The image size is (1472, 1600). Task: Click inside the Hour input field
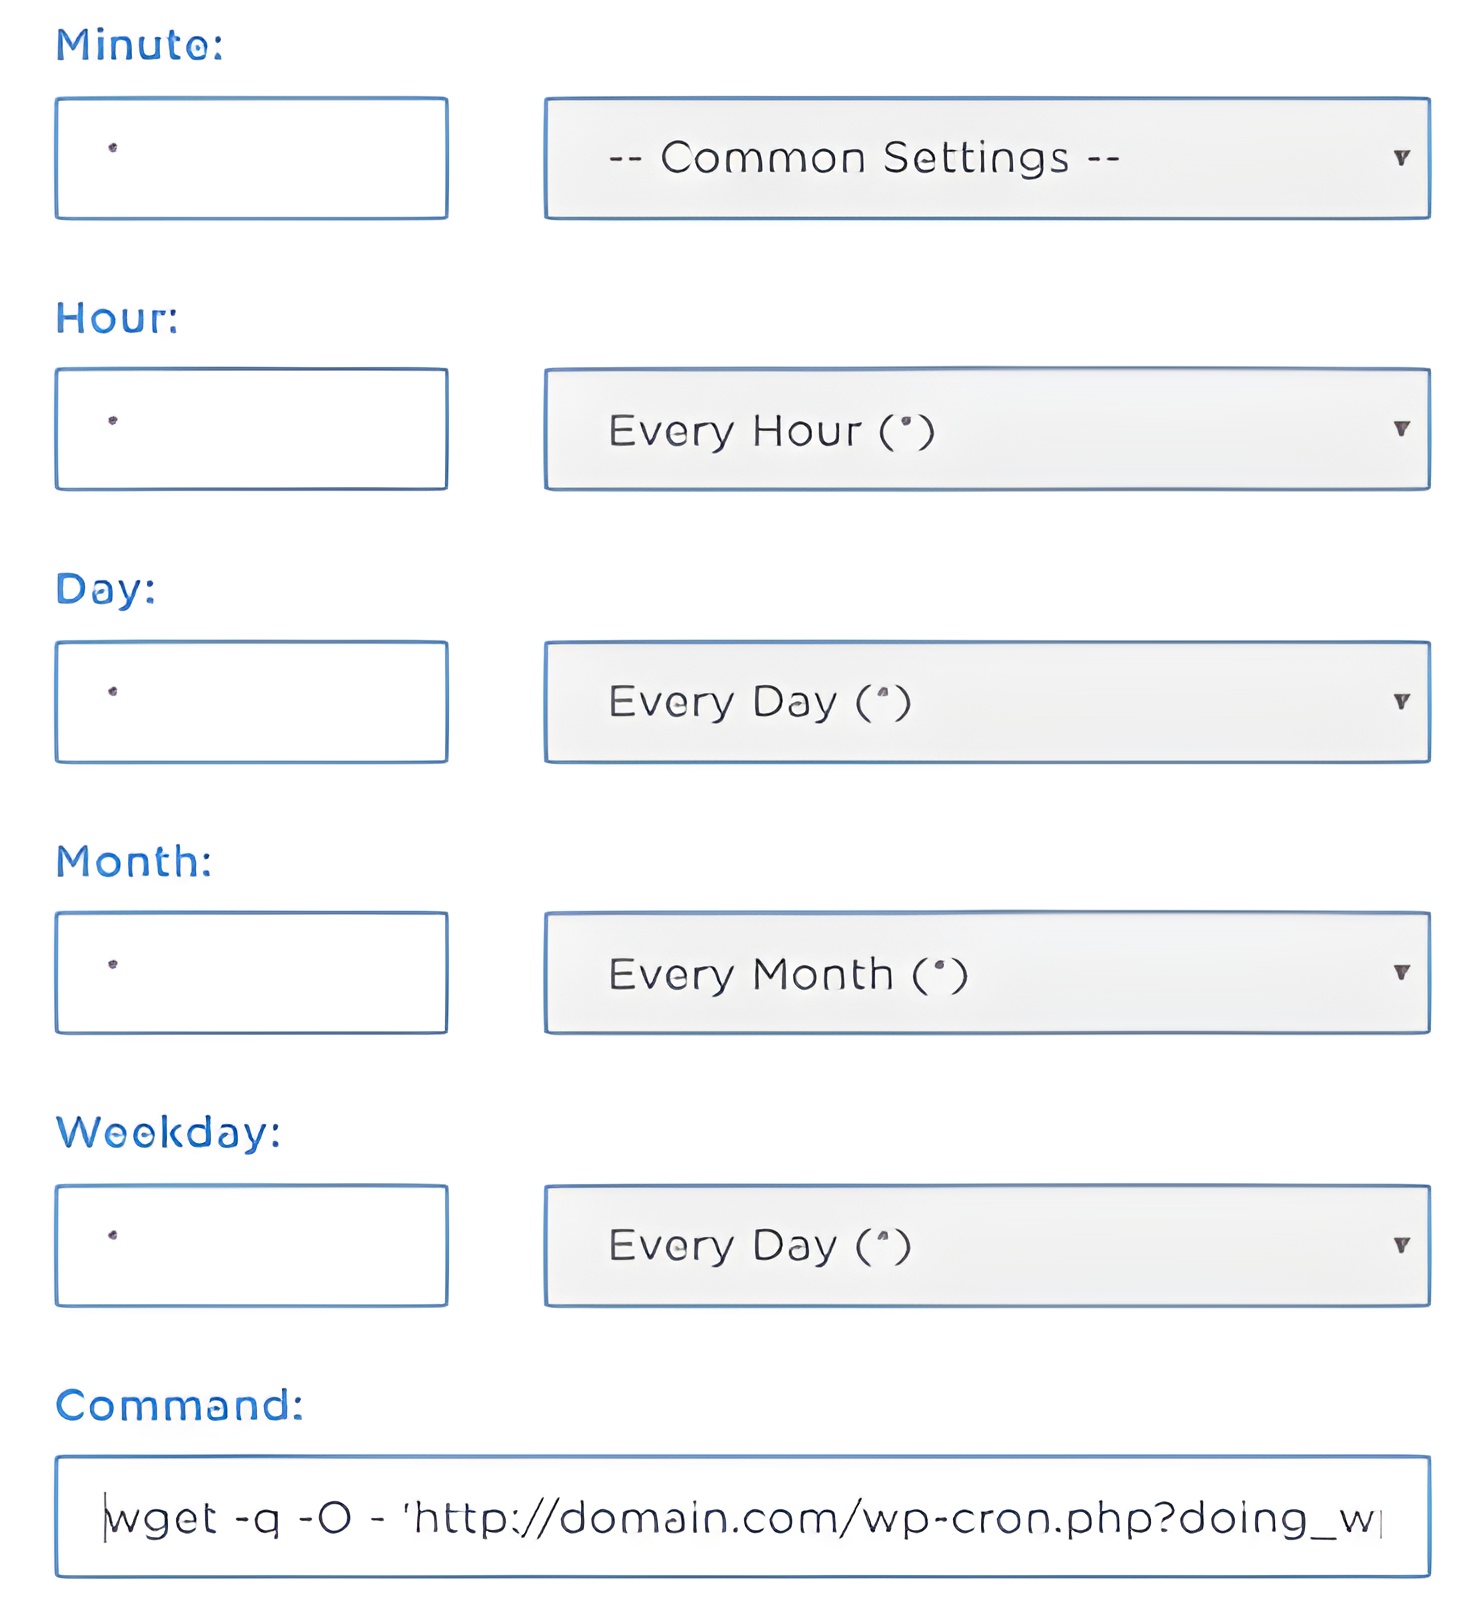coord(252,429)
